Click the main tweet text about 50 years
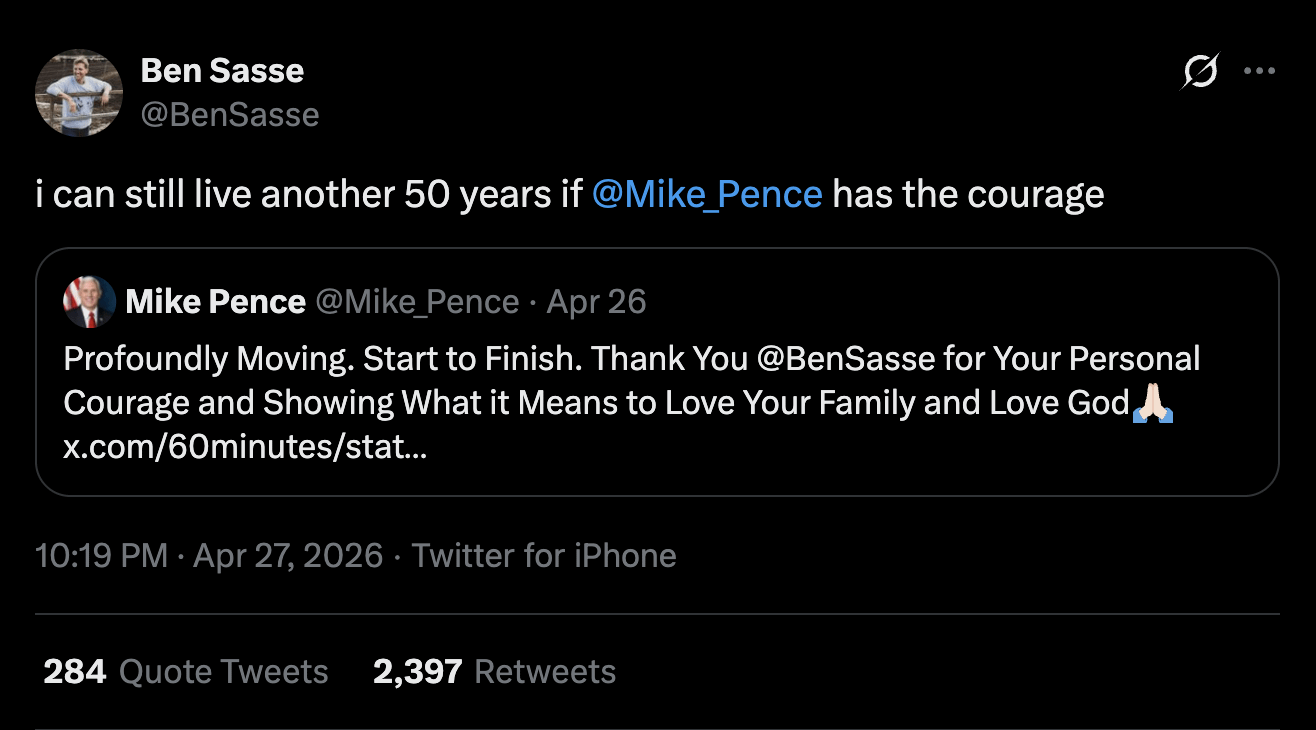The width and height of the screenshot is (1316, 730). pyautogui.click(x=310, y=193)
